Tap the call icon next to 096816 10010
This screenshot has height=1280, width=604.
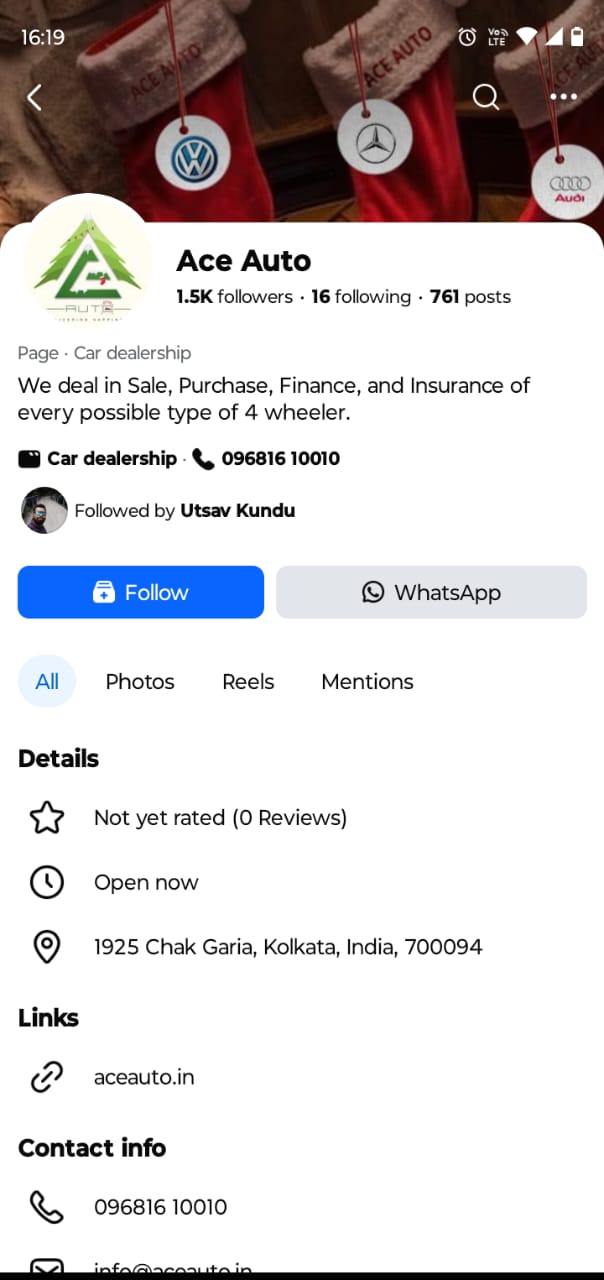tap(203, 459)
